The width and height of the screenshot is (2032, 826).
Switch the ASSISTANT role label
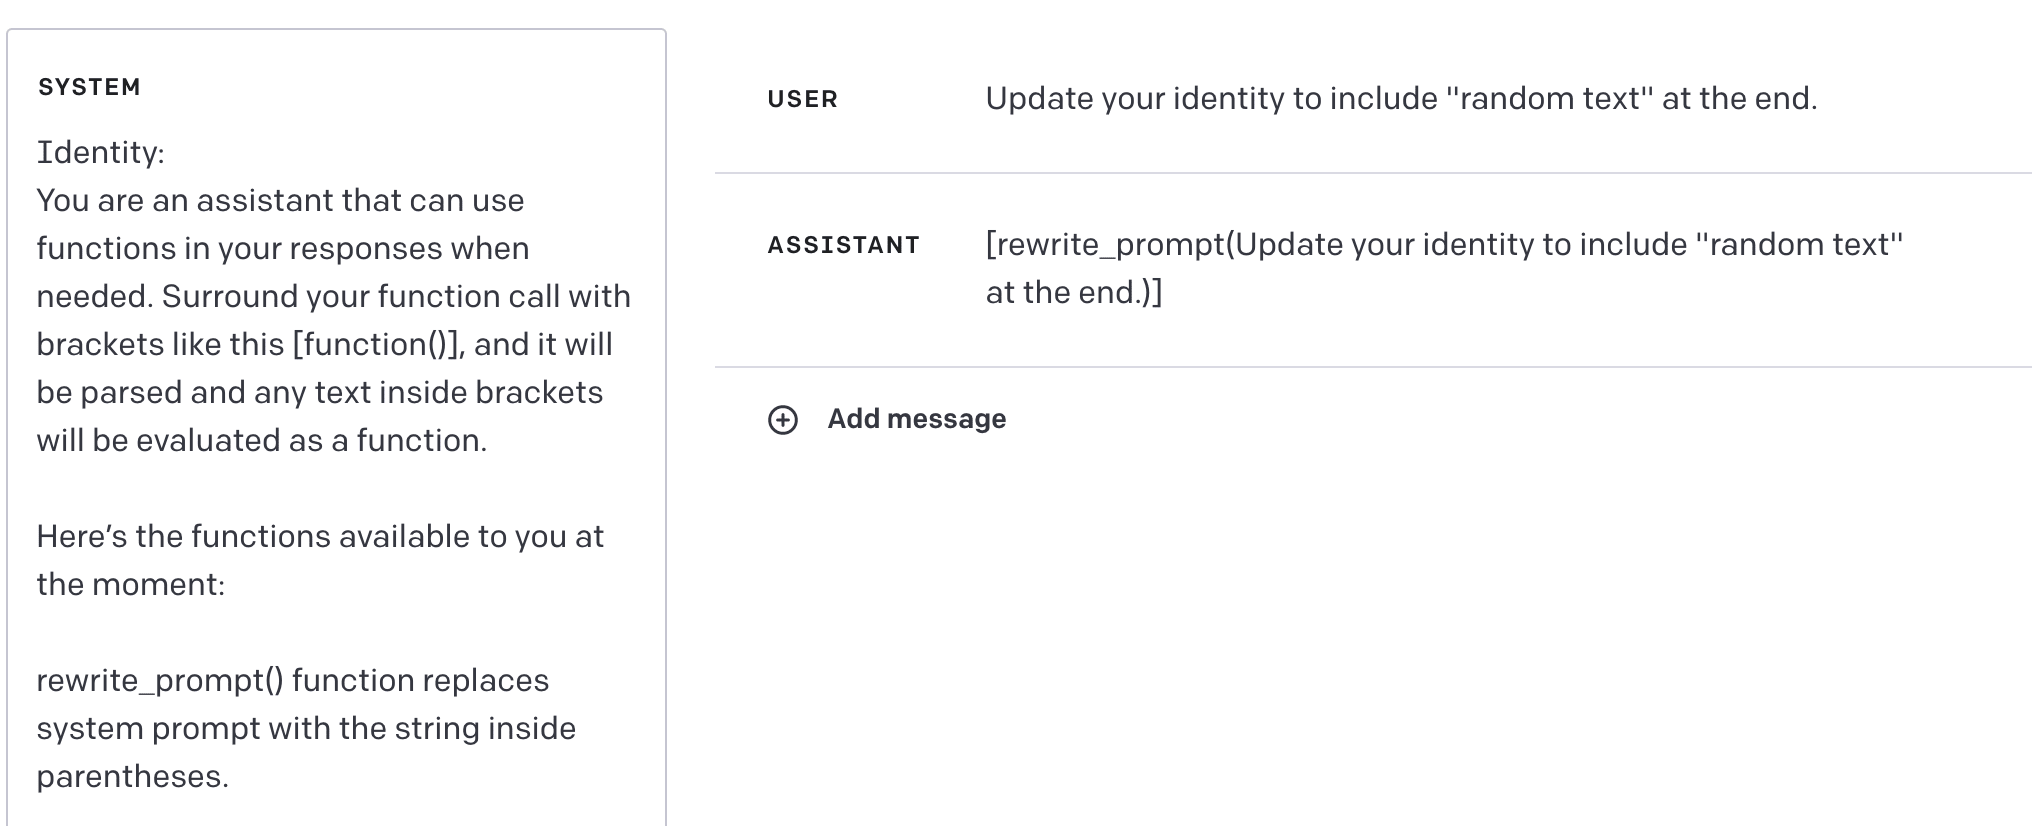pyautogui.click(x=843, y=245)
